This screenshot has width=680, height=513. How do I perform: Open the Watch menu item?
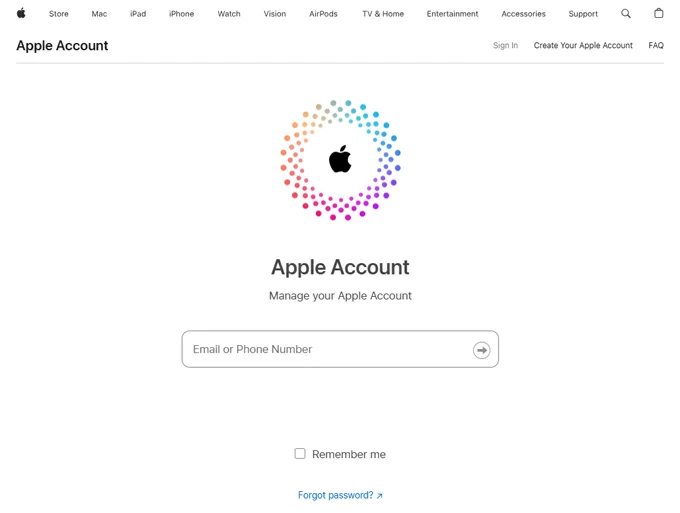pos(229,14)
